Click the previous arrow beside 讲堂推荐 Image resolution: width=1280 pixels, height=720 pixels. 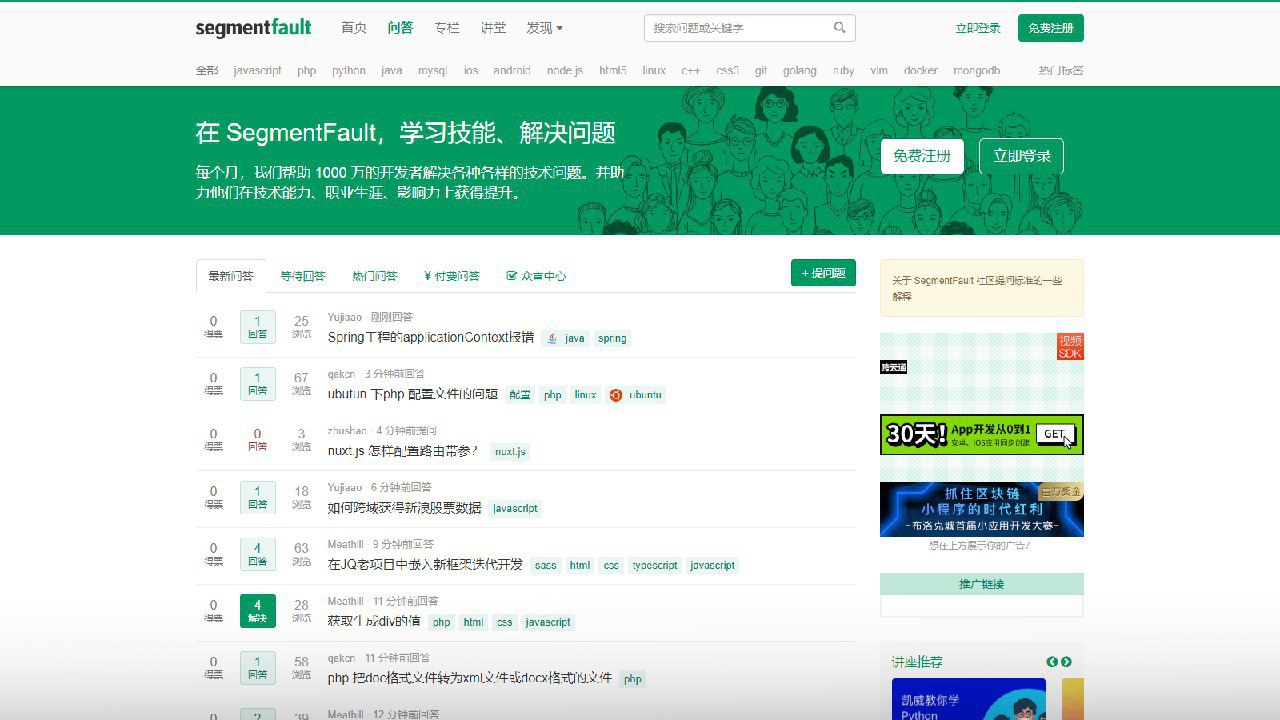coord(1052,662)
